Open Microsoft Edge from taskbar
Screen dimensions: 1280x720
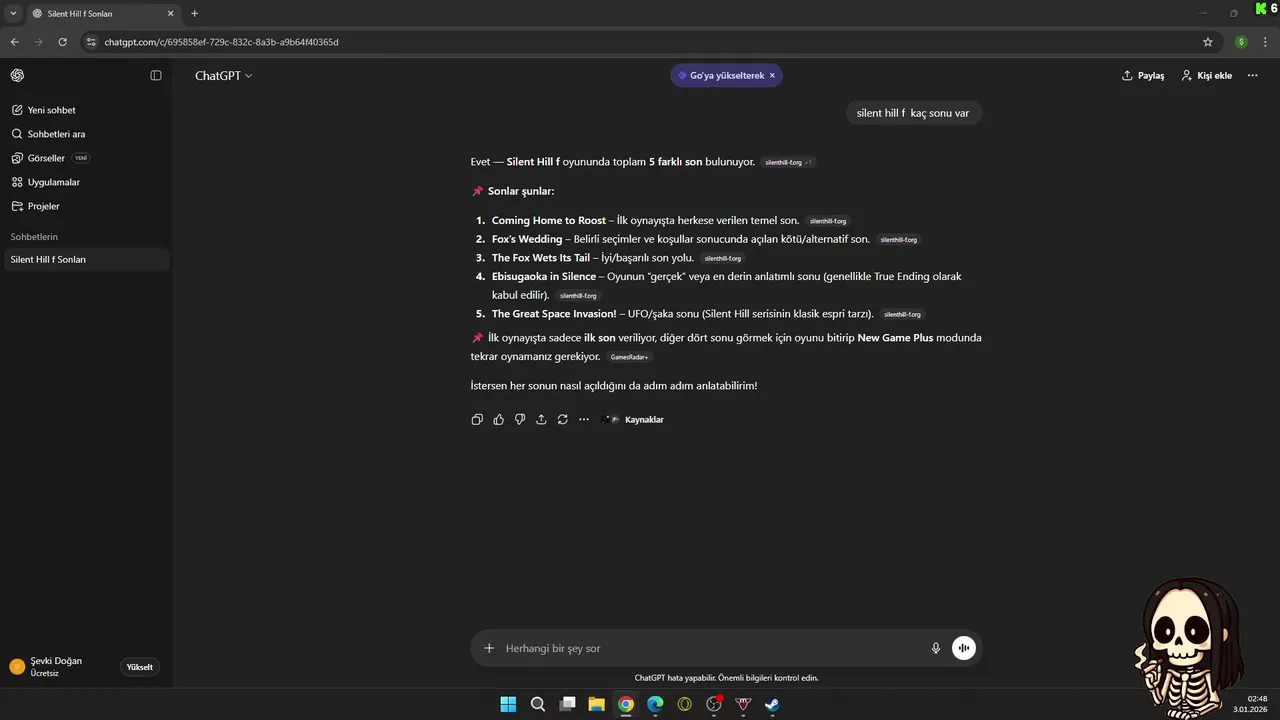[655, 704]
